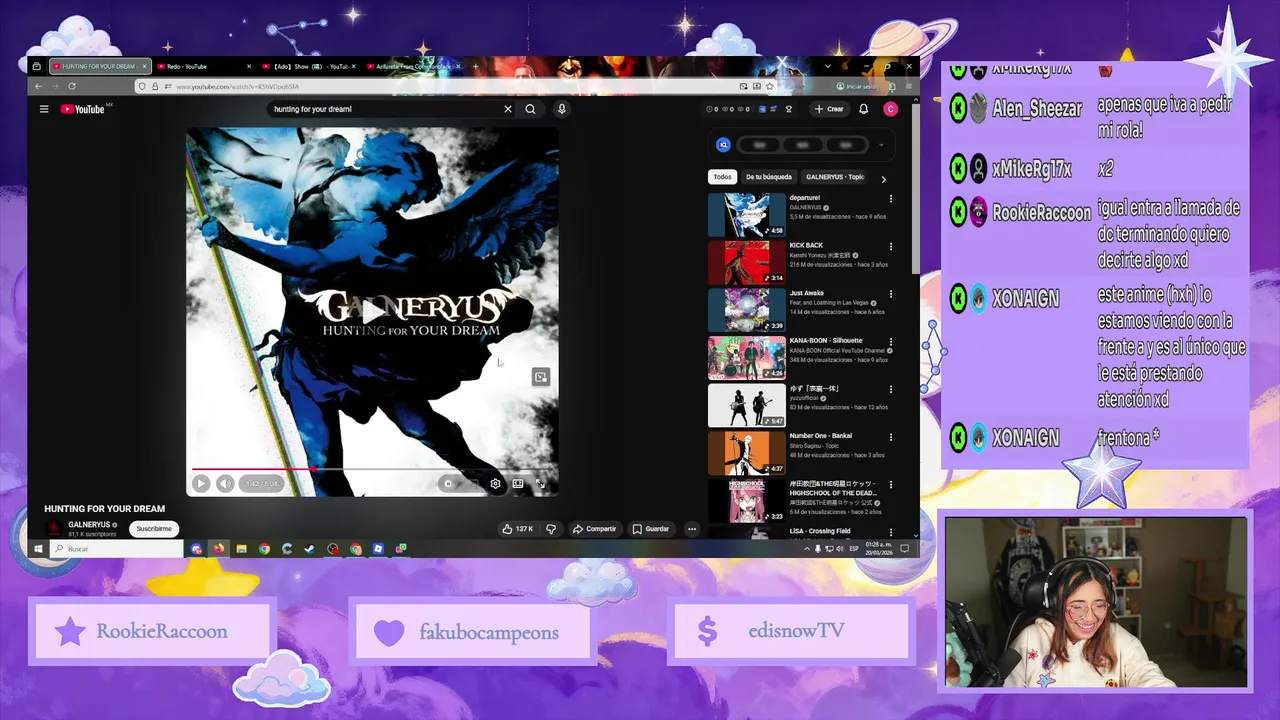Share the video via Compartir

coord(594,529)
